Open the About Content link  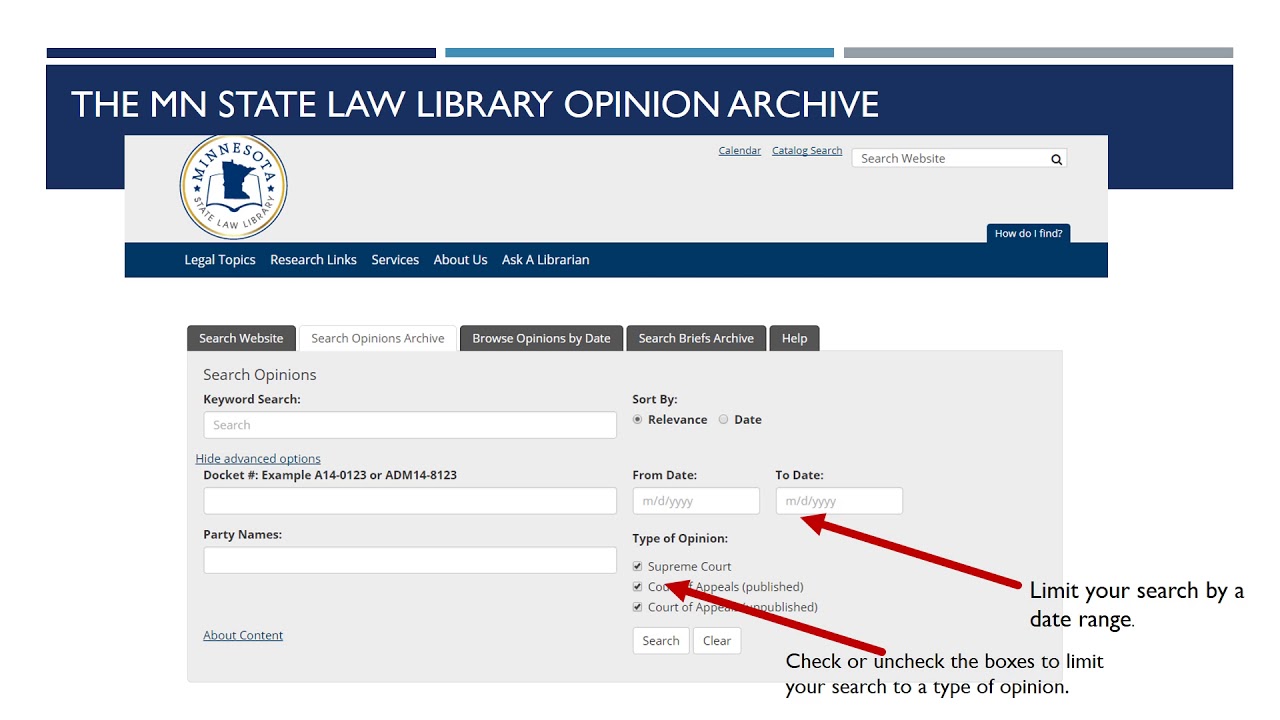point(243,635)
